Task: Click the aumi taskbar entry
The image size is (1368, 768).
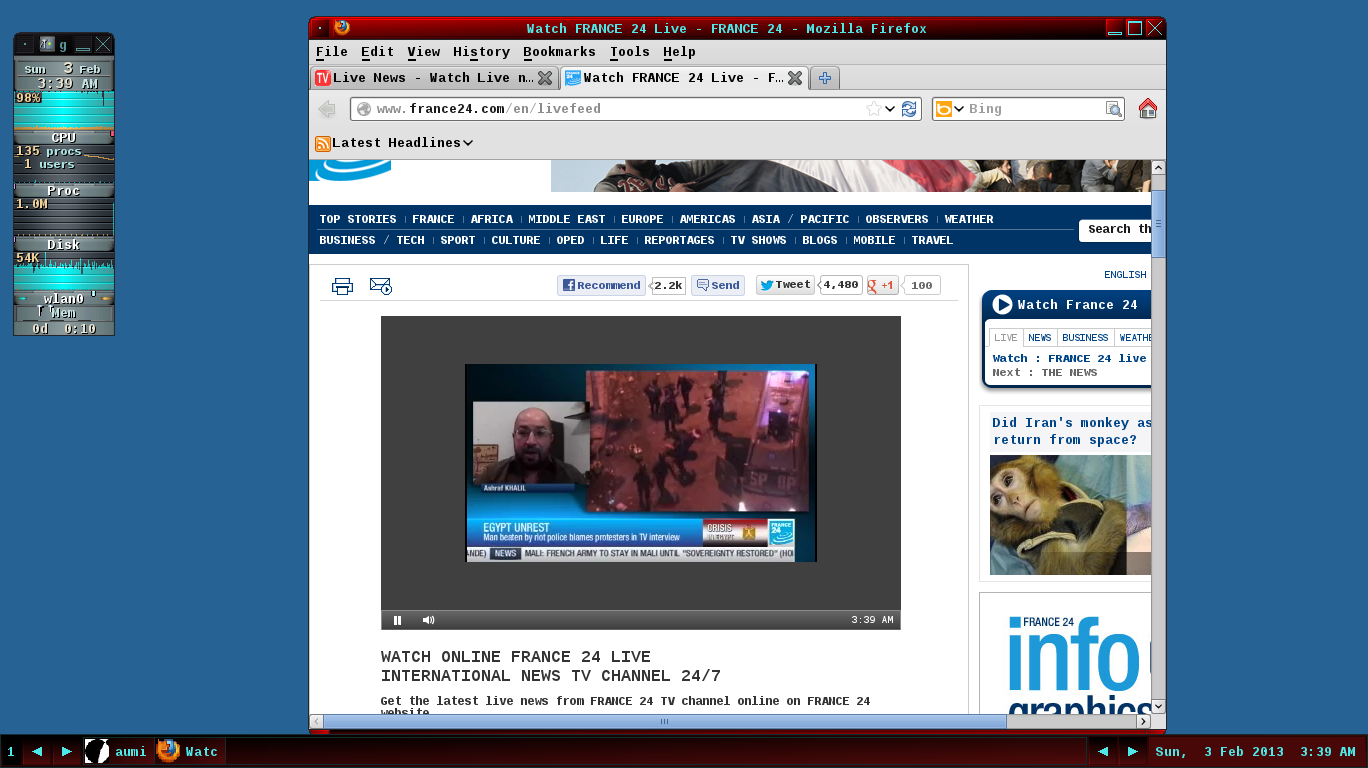Action: tap(118, 751)
